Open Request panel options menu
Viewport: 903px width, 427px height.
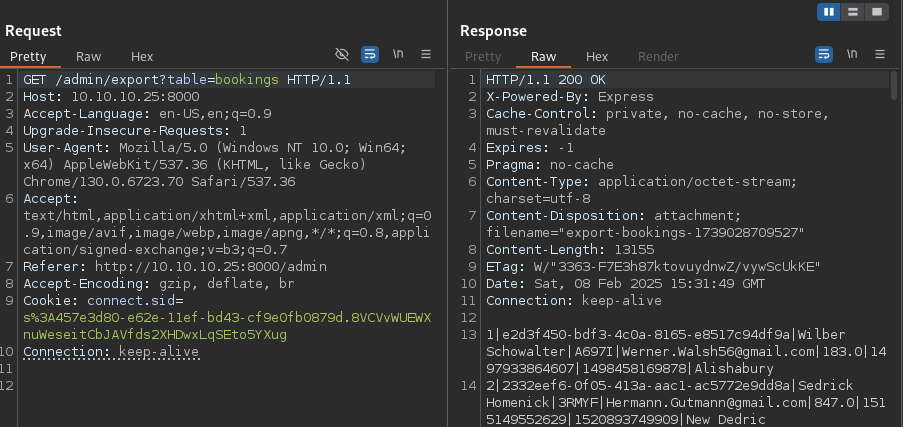point(426,54)
